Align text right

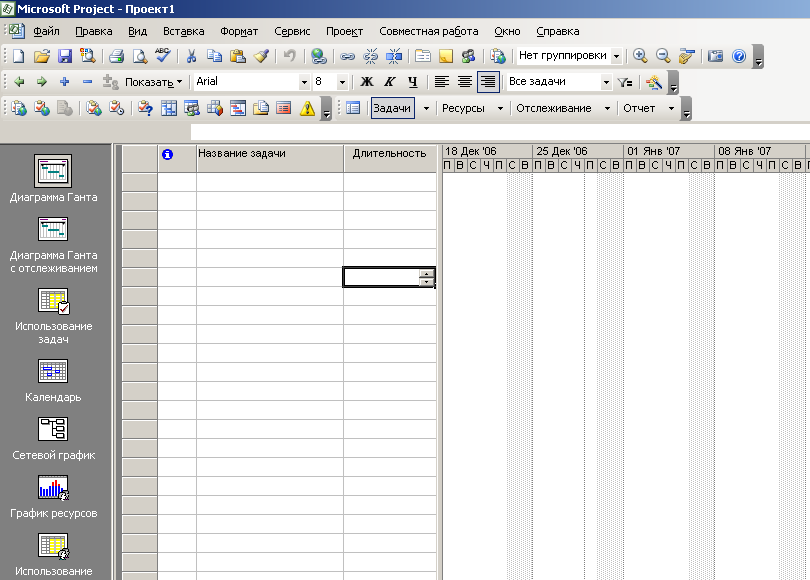488,82
